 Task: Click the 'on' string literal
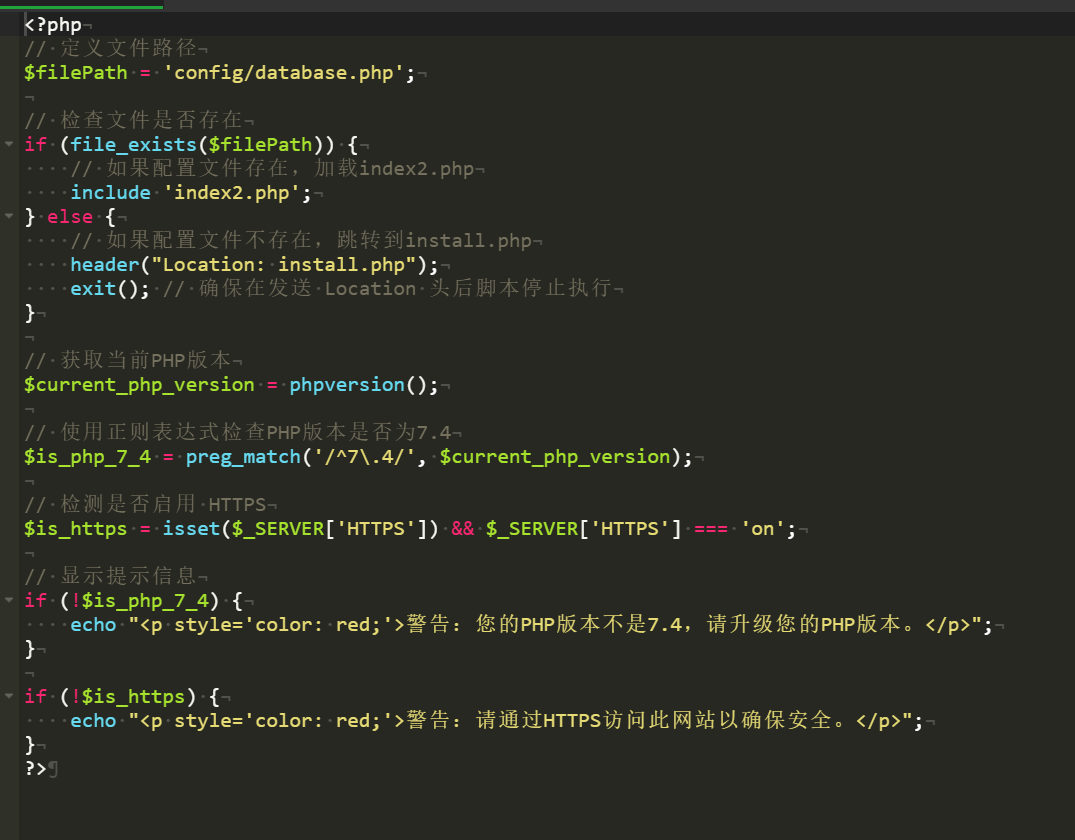point(762,529)
